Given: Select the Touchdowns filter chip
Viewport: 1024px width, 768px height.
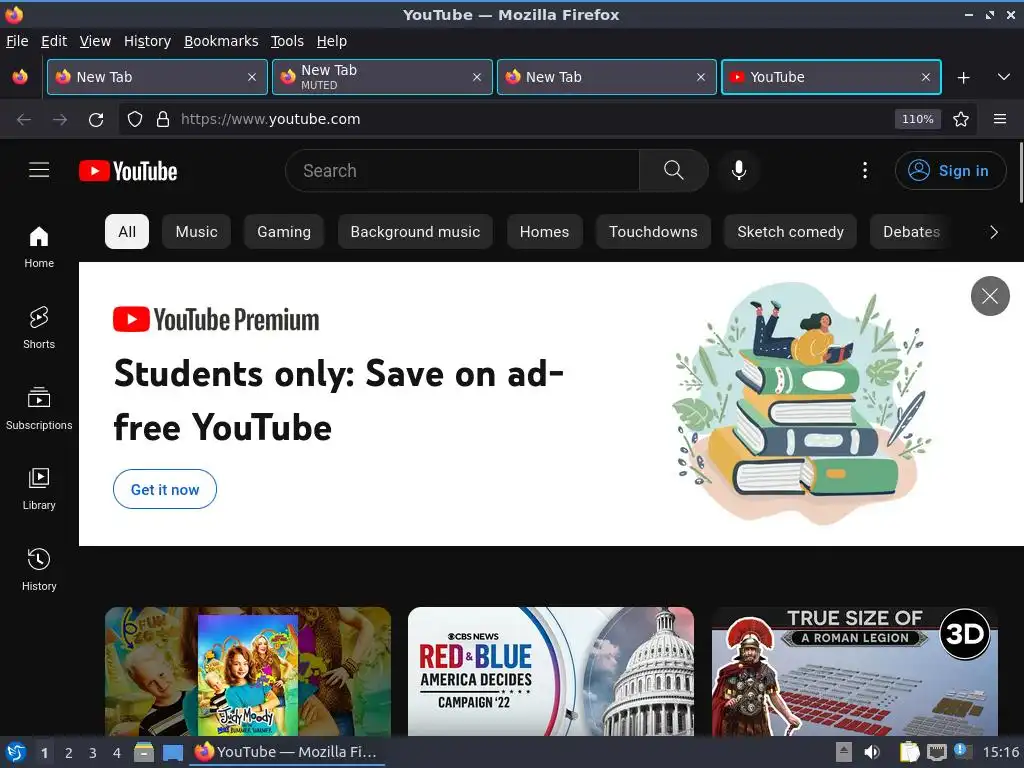Looking at the screenshot, I should pyautogui.click(x=653, y=232).
